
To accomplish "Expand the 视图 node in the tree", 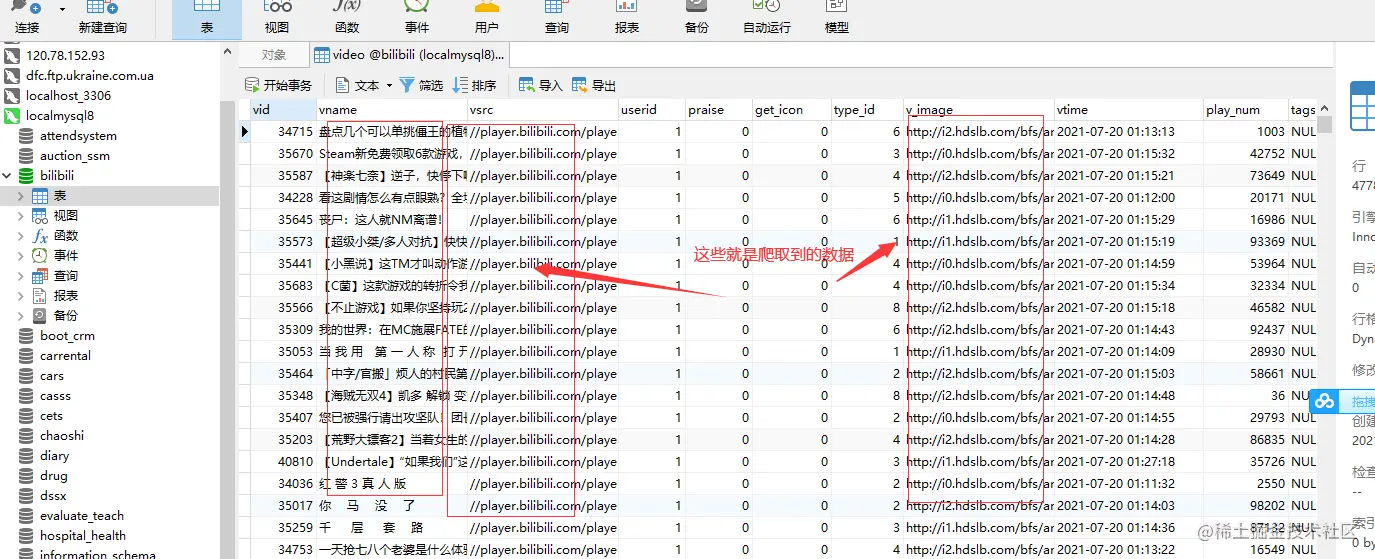I will tap(21, 215).
